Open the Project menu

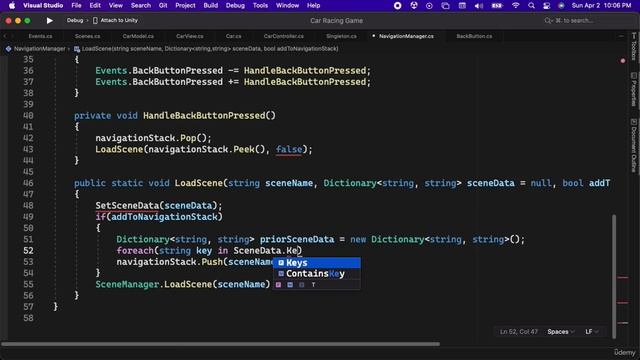tap(185, 6)
